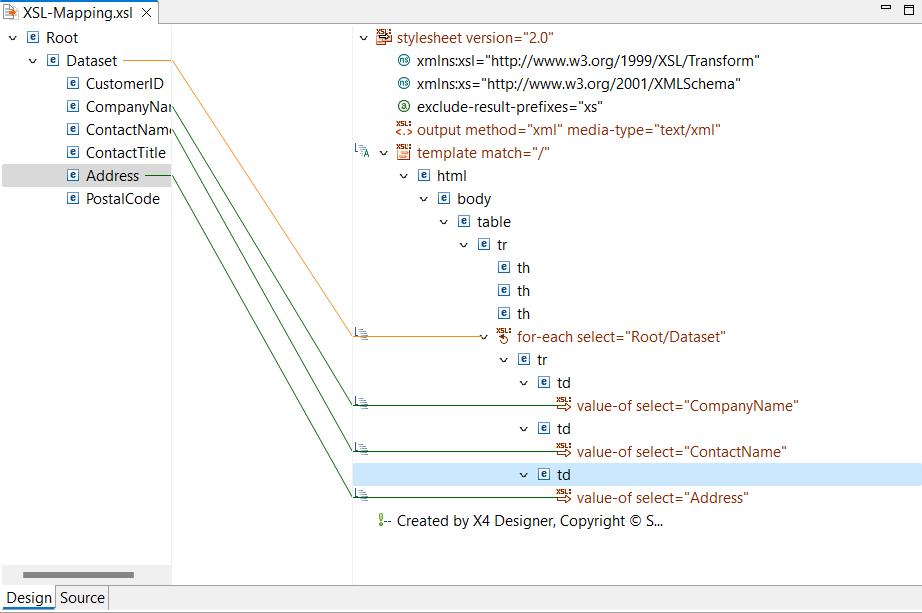Collapse the html element node

[404, 176]
